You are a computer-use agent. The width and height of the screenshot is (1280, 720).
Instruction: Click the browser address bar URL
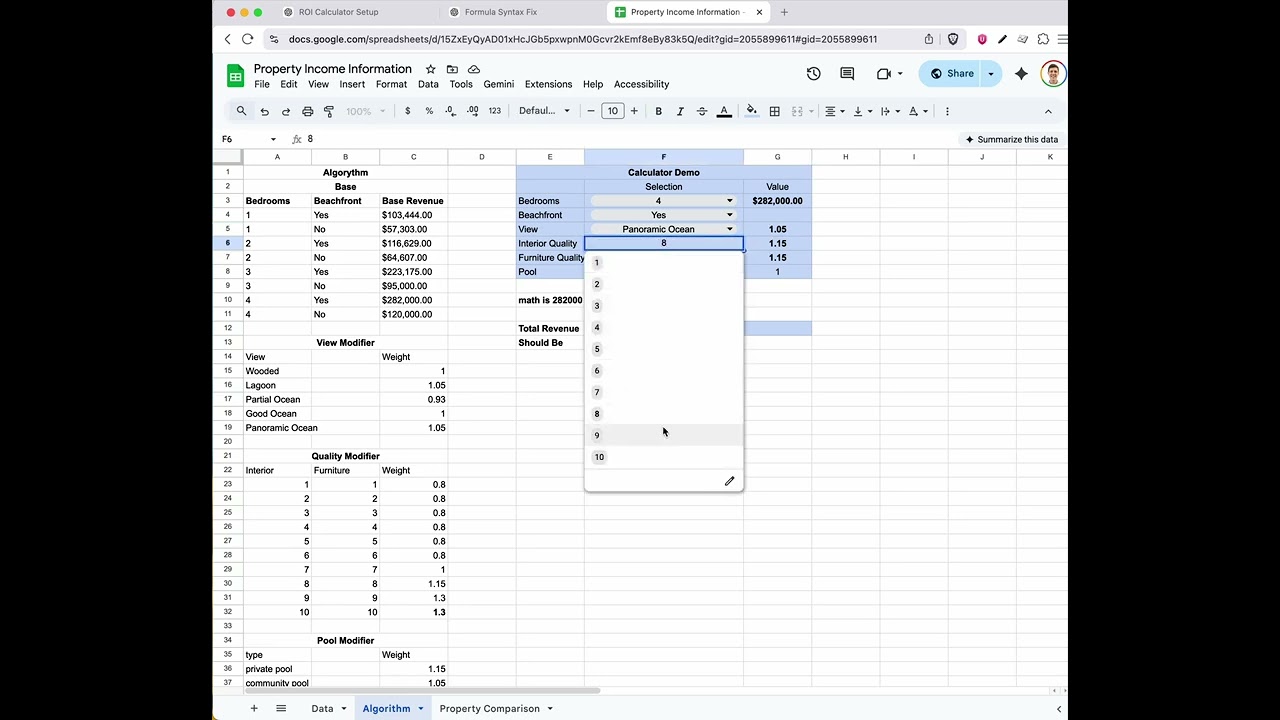coord(583,39)
